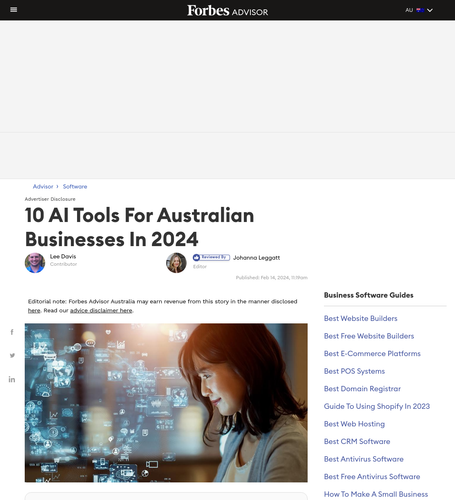Open Best E-Commerce Platforms guide
The width and height of the screenshot is (455, 500).
click(372, 354)
